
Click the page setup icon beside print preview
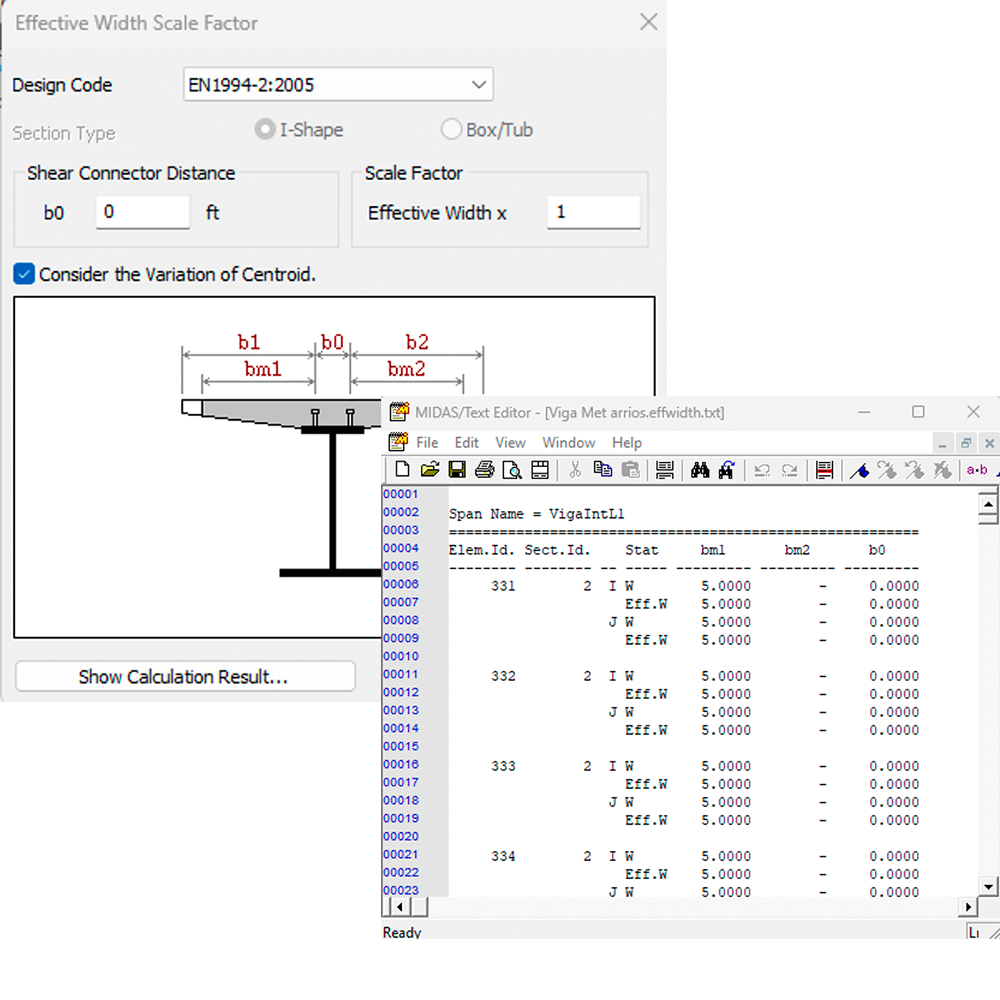click(x=540, y=470)
